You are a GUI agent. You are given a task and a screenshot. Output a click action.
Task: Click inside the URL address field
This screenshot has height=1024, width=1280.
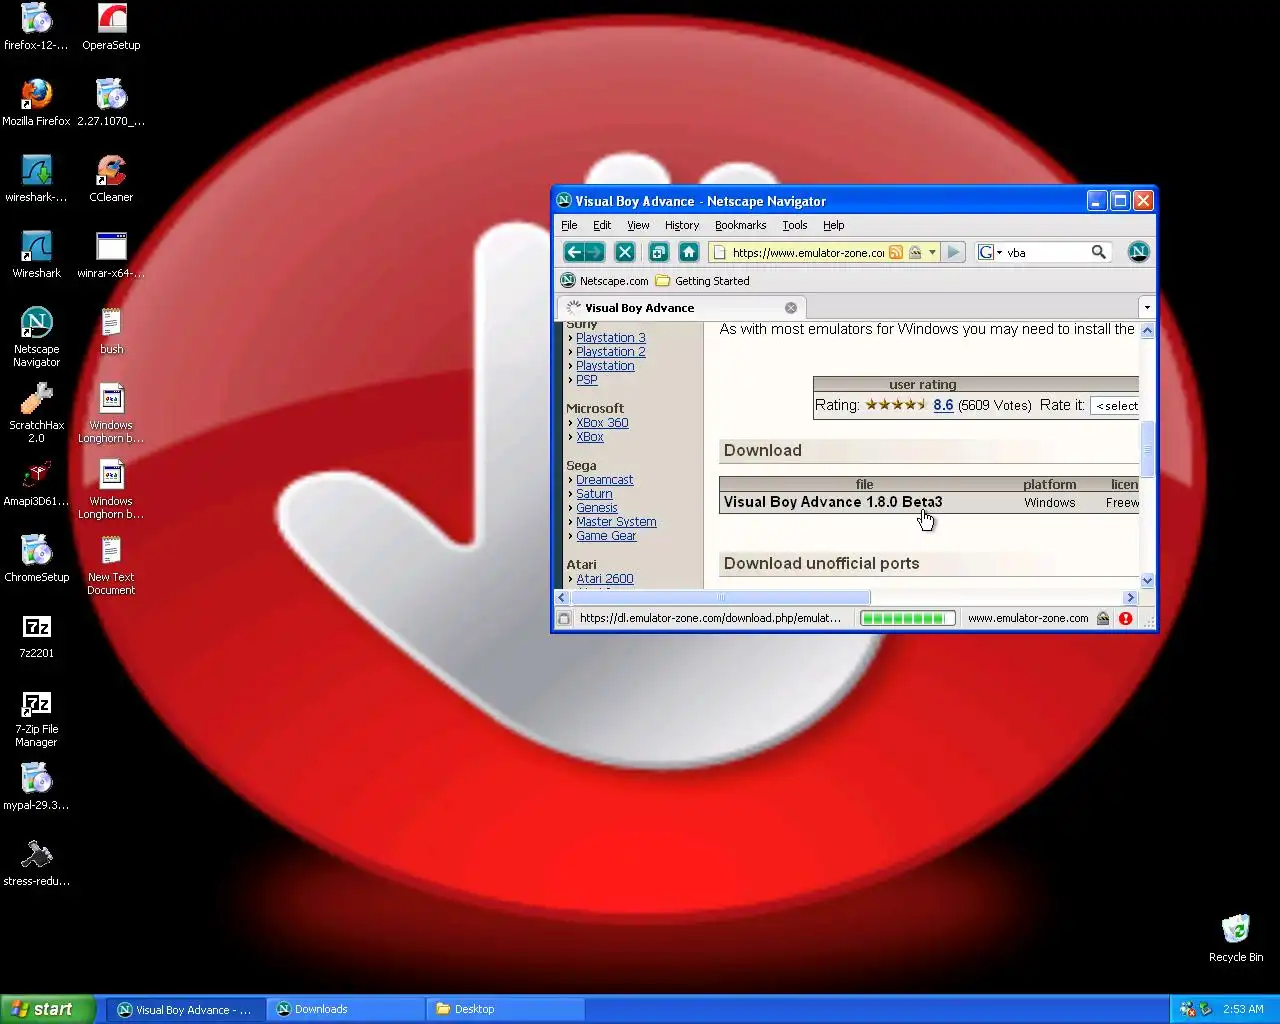(808, 252)
